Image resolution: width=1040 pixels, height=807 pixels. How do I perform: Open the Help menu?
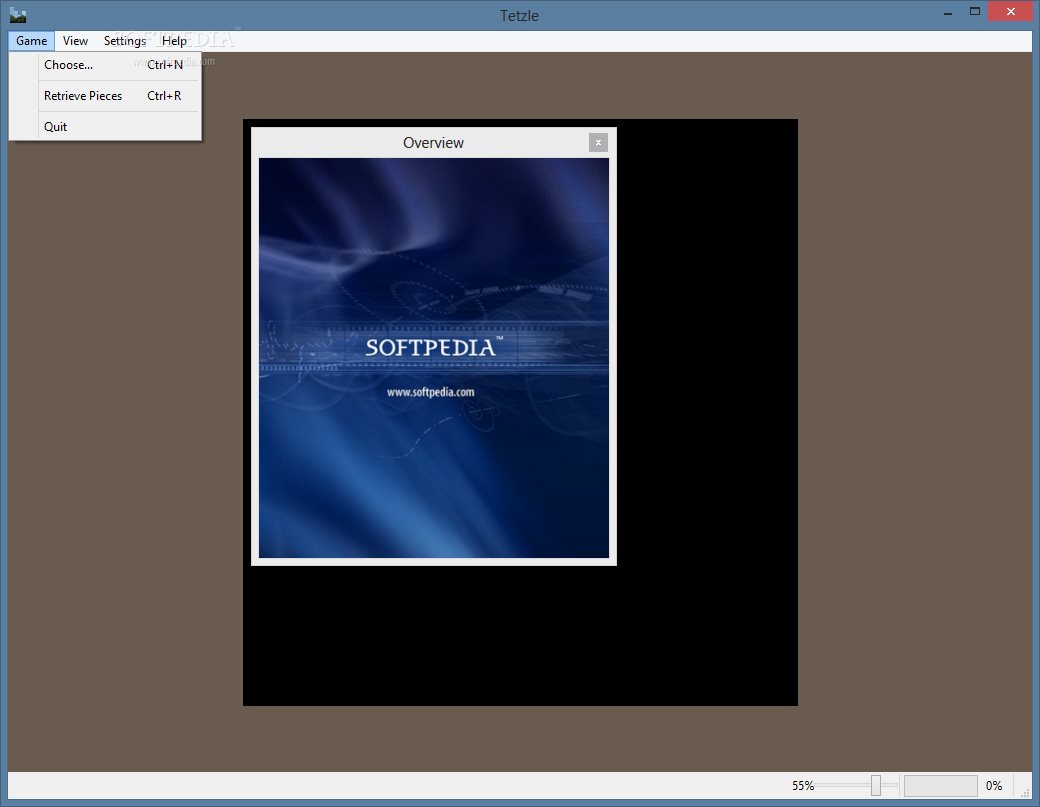[x=174, y=41]
